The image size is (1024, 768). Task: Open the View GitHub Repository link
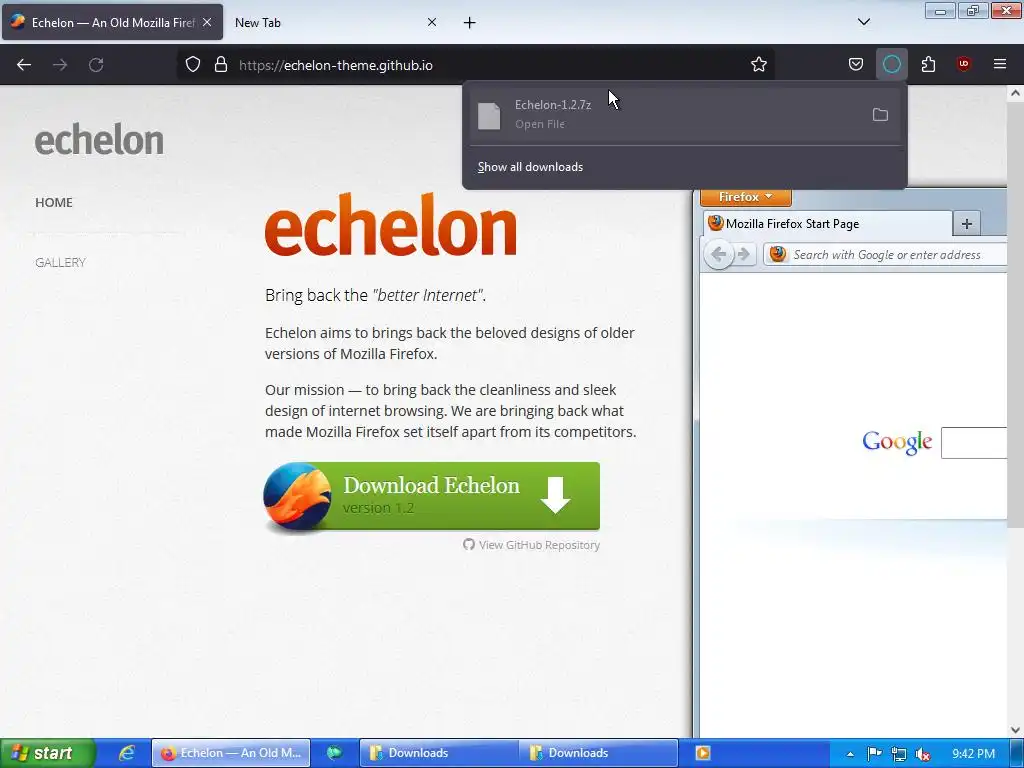[532, 545]
